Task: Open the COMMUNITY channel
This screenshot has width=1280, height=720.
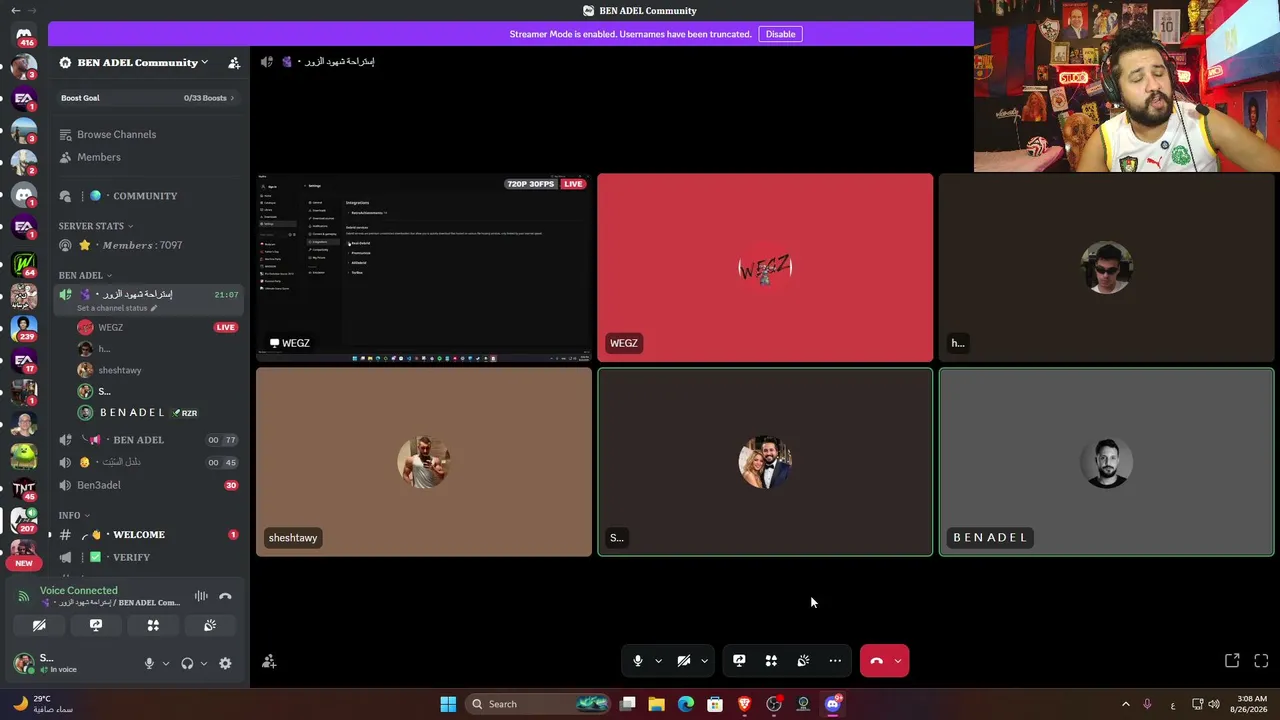Action: [x=148, y=196]
